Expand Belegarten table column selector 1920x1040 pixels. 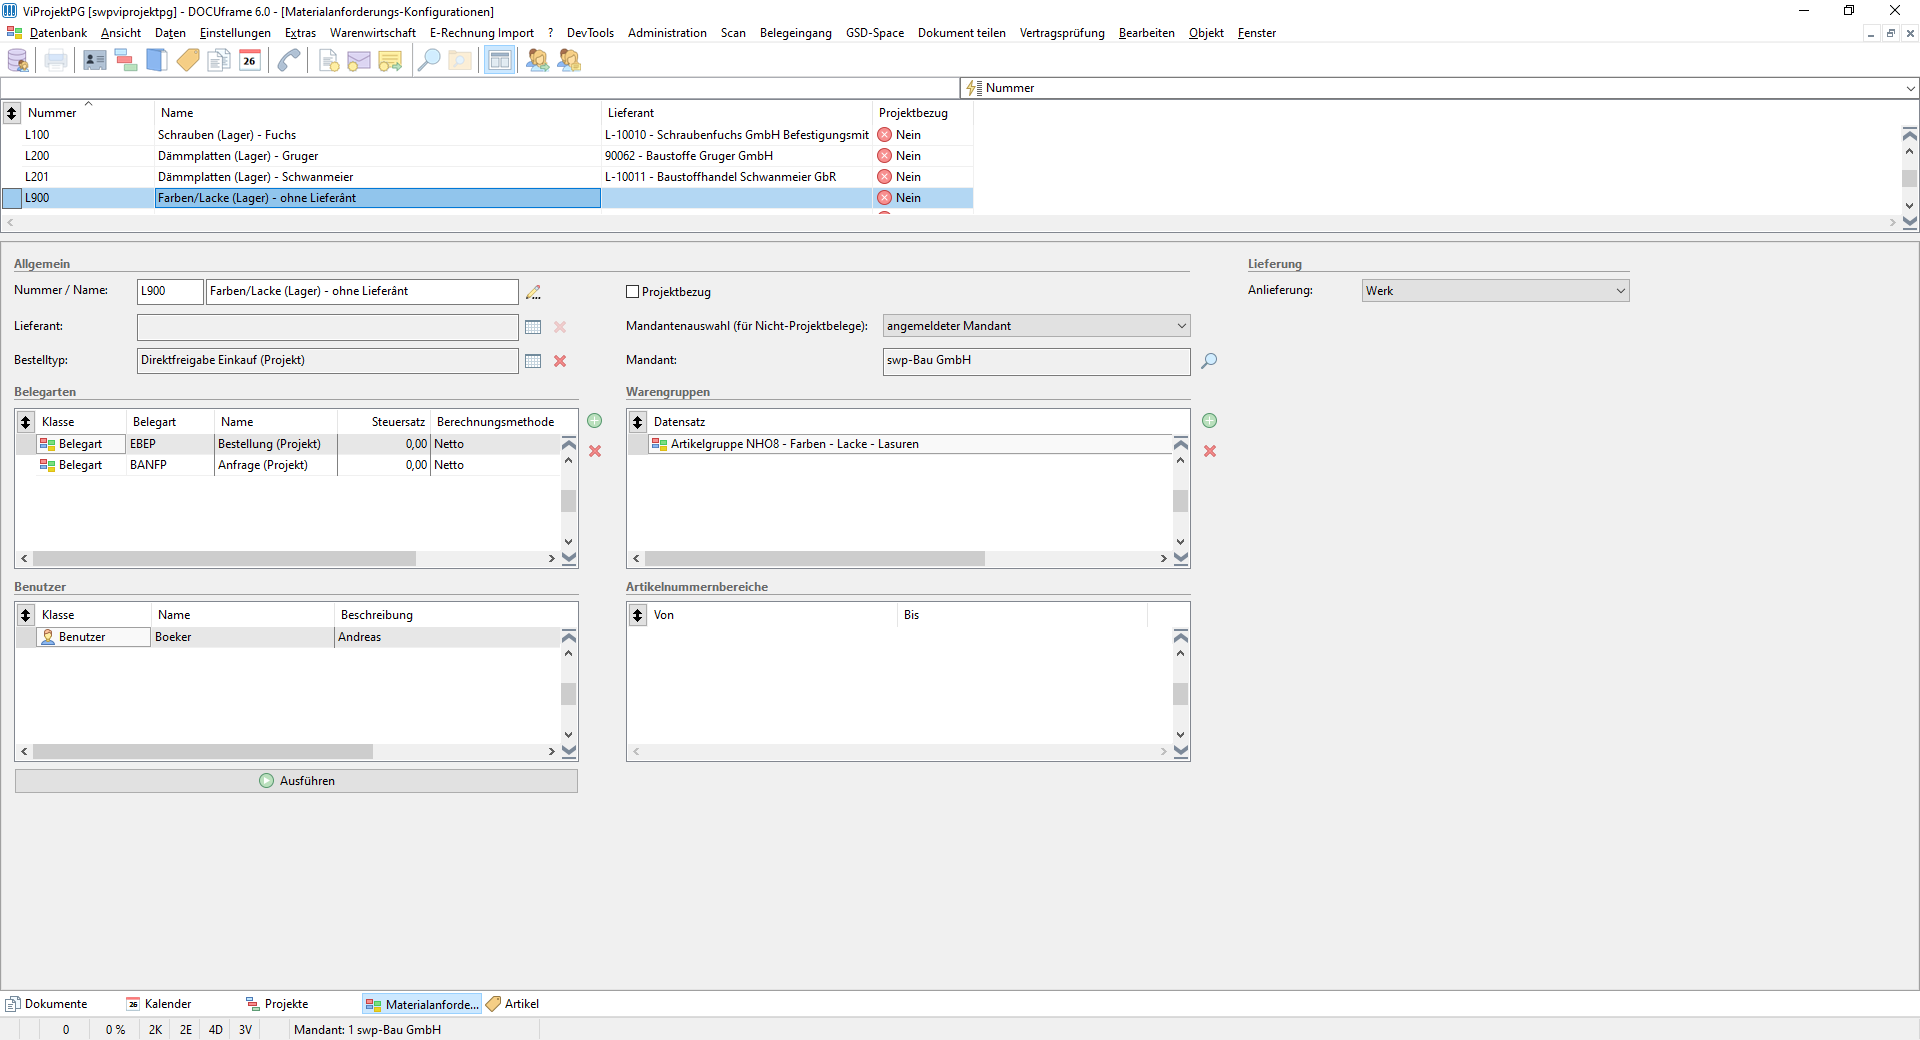26,422
